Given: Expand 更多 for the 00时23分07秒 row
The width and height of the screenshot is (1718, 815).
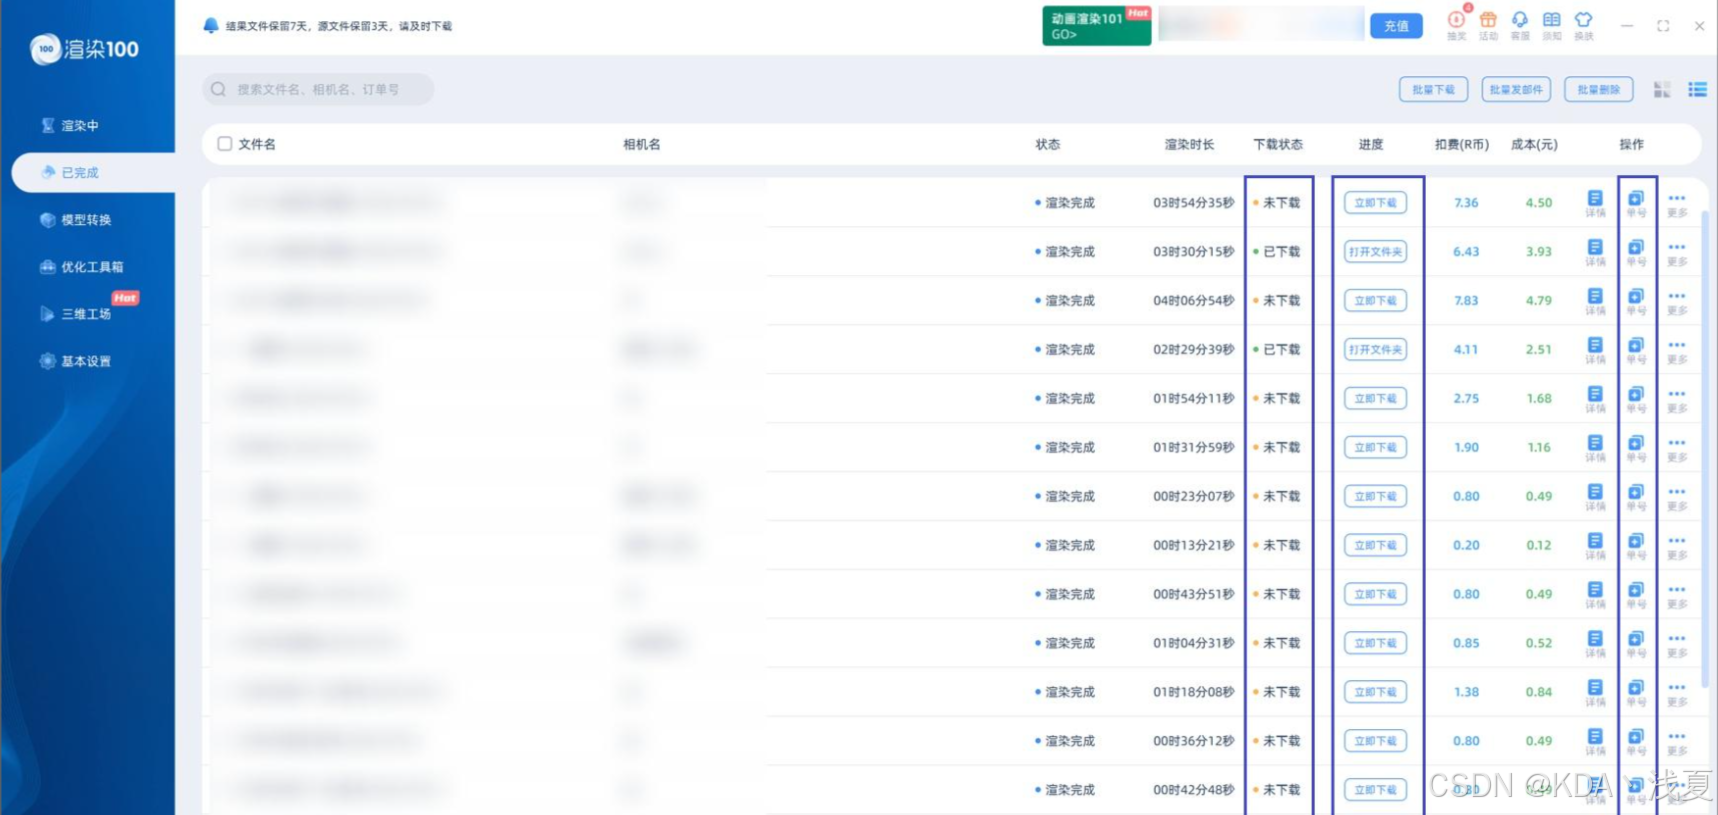Looking at the screenshot, I should coord(1677,497).
